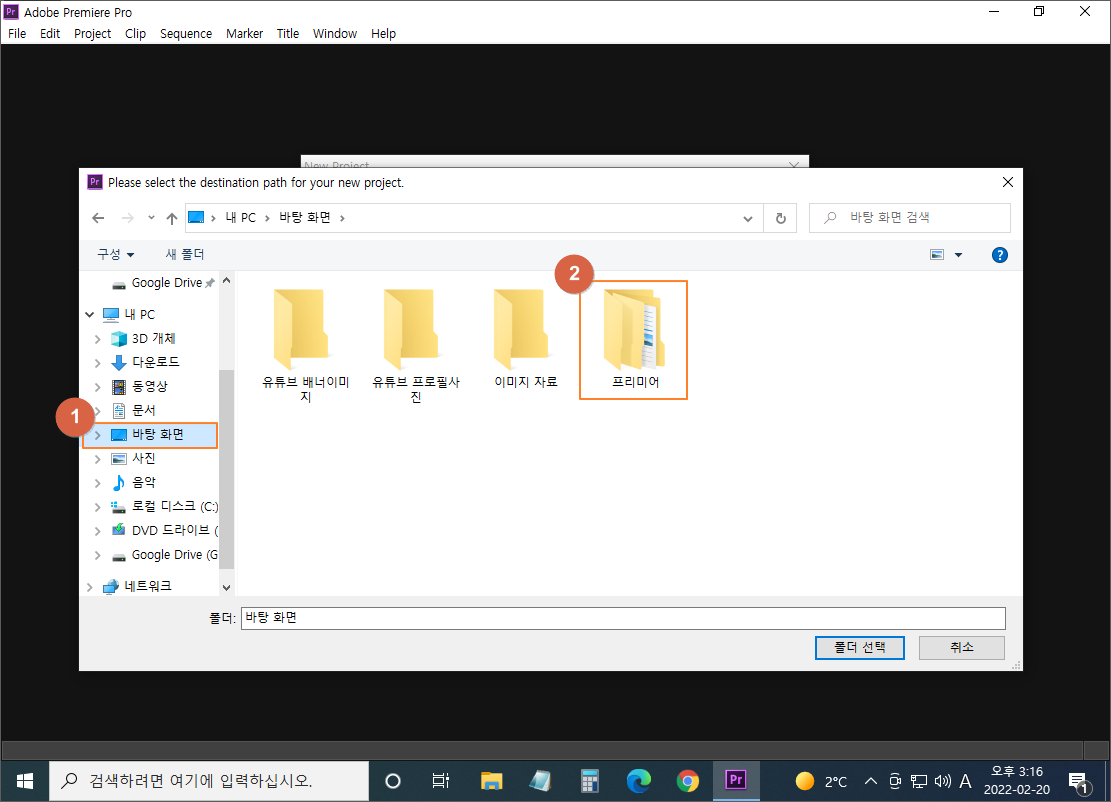This screenshot has width=1111, height=802.
Task: Select 3D 개체 in navigation tree
Action: click(x=154, y=339)
